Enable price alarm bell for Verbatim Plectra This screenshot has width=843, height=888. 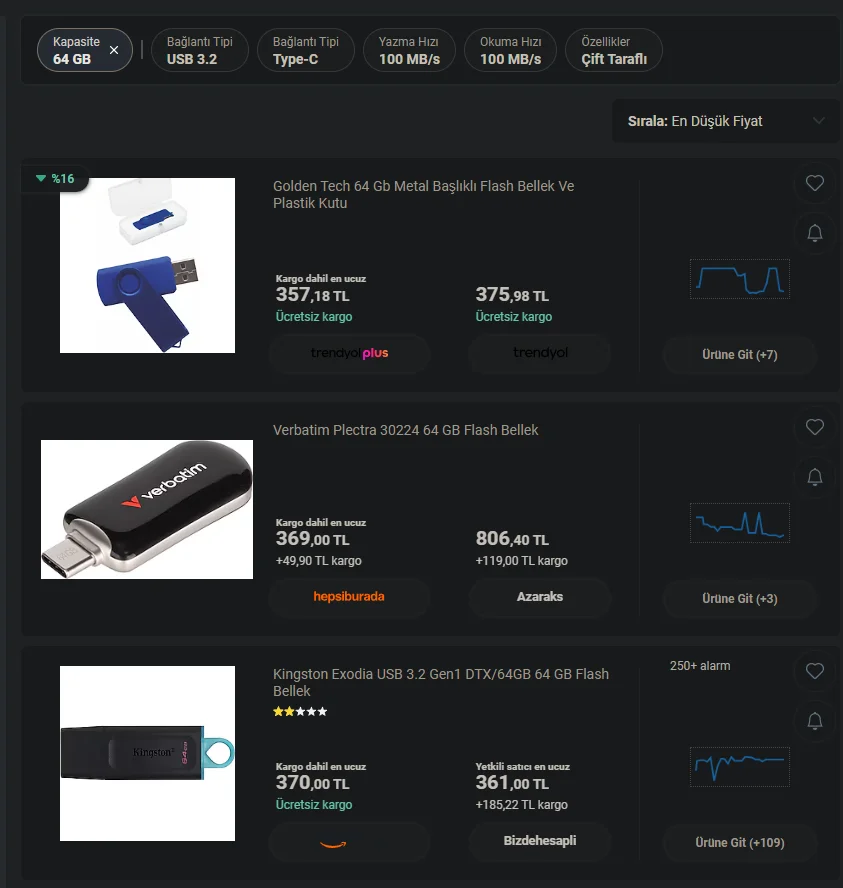[814, 477]
